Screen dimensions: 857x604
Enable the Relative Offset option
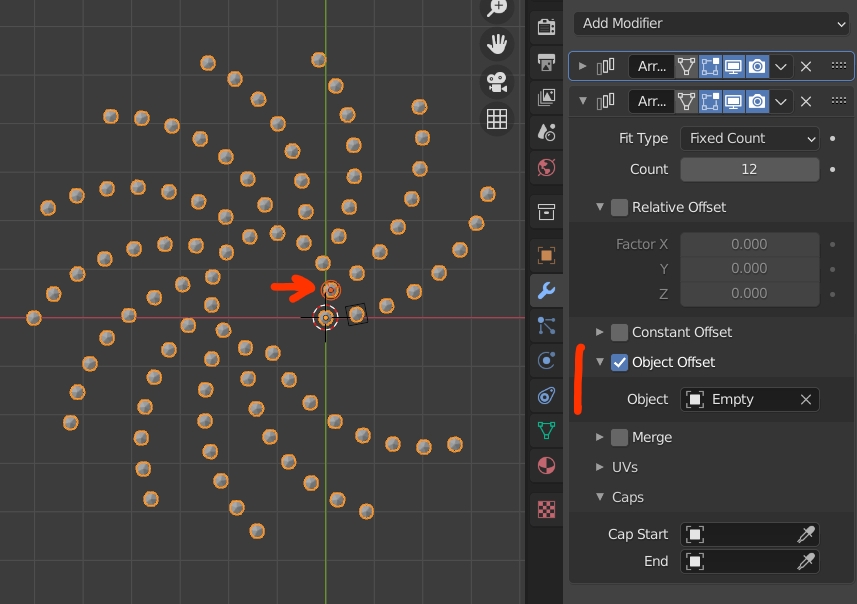pyautogui.click(x=619, y=207)
